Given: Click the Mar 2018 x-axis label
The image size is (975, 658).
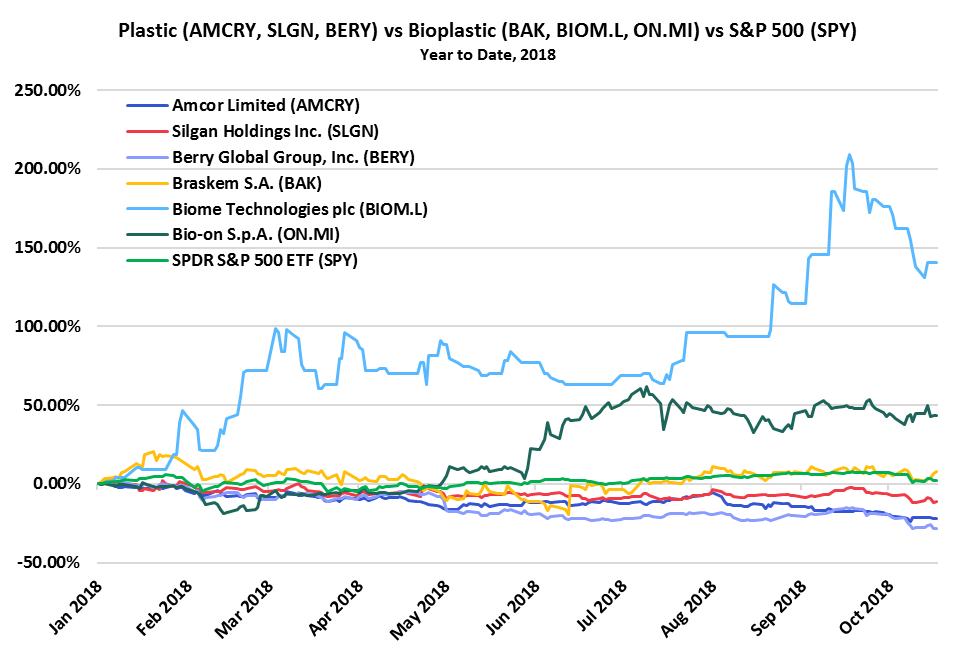Looking at the screenshot, I should coord(244,608).
